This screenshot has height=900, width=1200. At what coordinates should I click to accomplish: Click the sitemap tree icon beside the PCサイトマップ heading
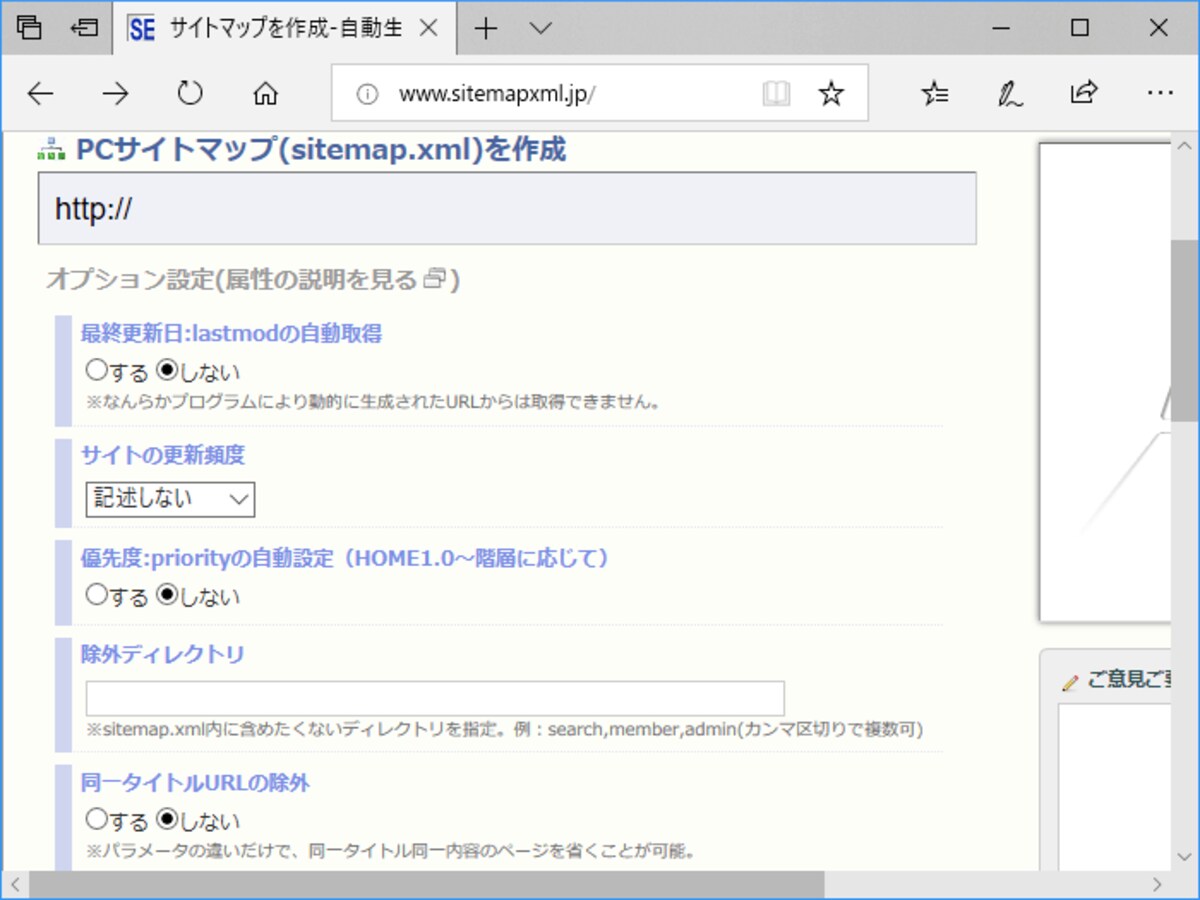coord(51,151)
